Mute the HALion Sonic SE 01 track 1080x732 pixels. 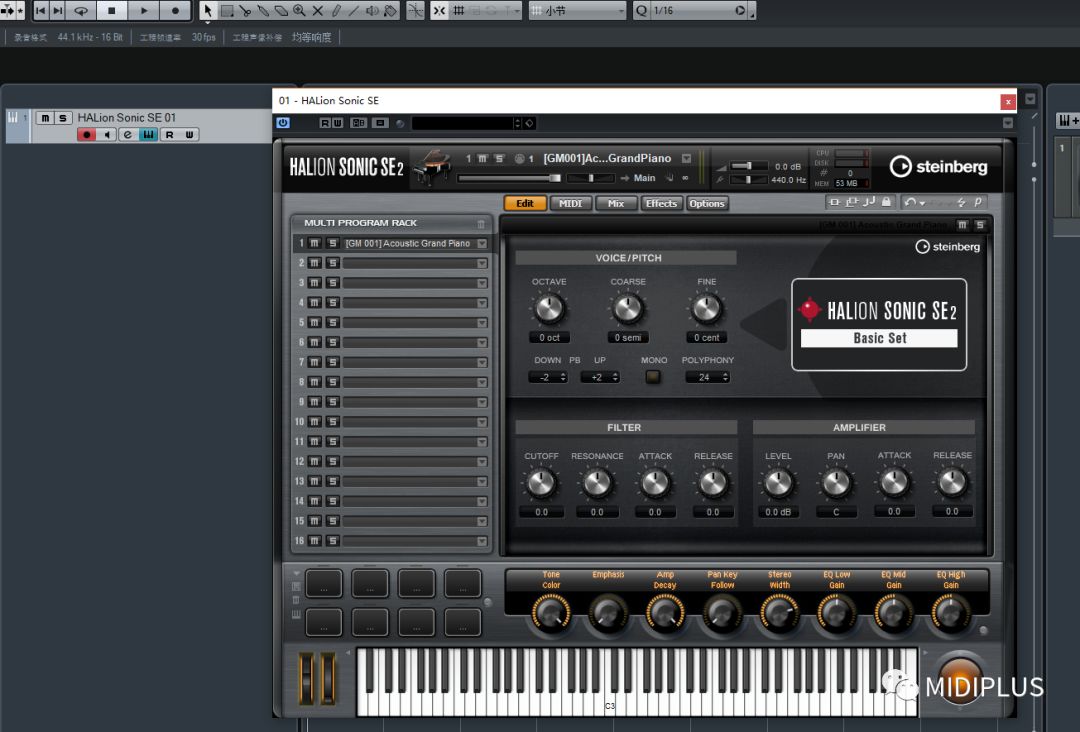coord(45,118)
